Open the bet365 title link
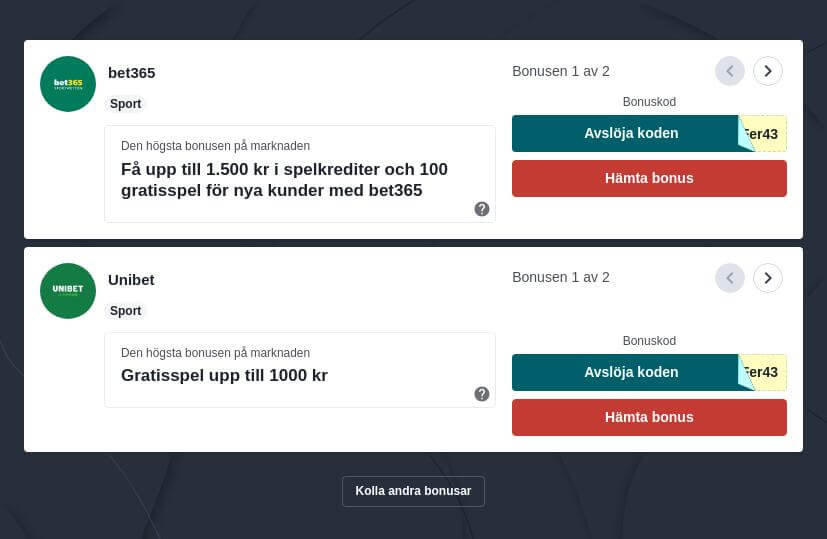This screenshot has width=827, height=539. (x=132, y=73)
